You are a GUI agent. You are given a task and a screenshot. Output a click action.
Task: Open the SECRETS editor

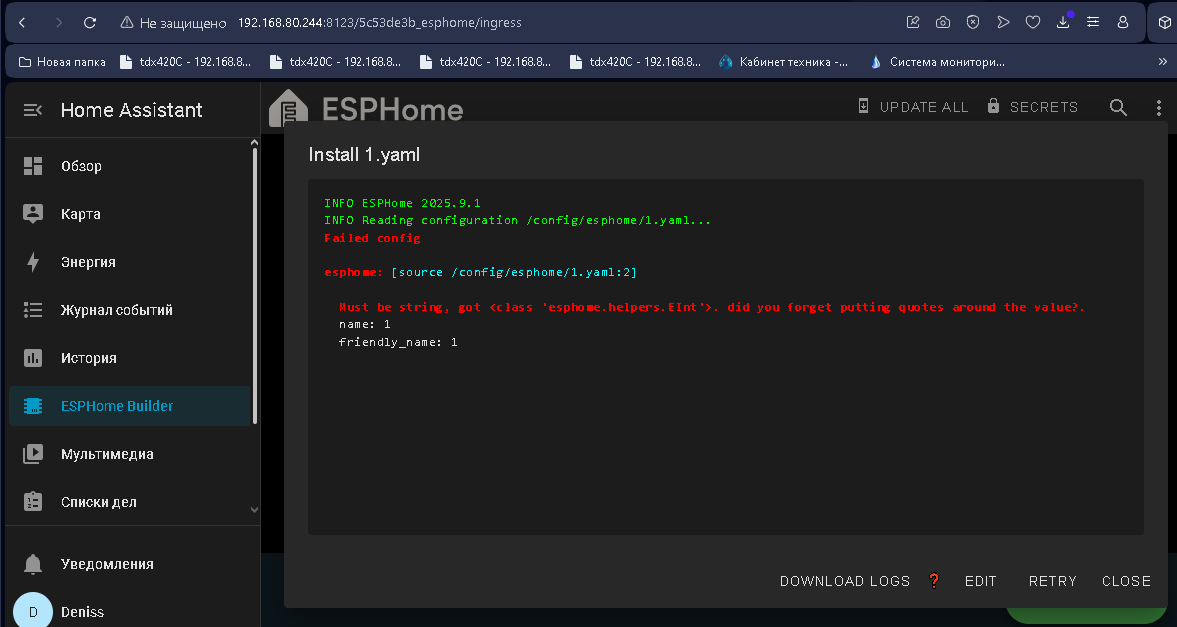[1032, 107]
